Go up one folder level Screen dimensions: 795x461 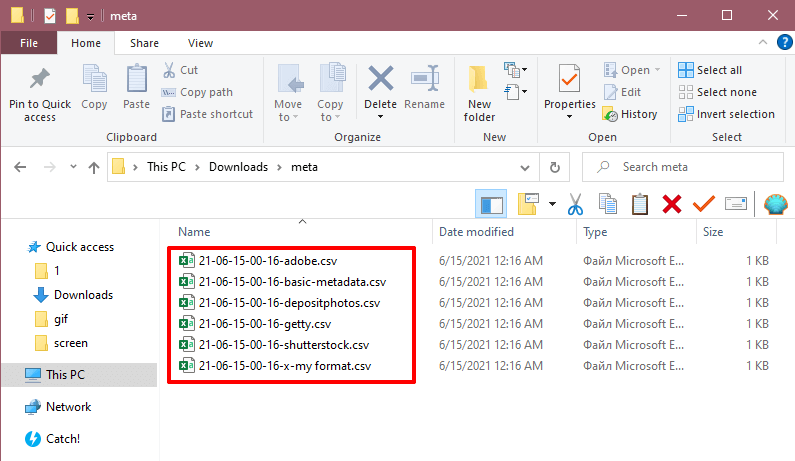click(x=94, y=167)
